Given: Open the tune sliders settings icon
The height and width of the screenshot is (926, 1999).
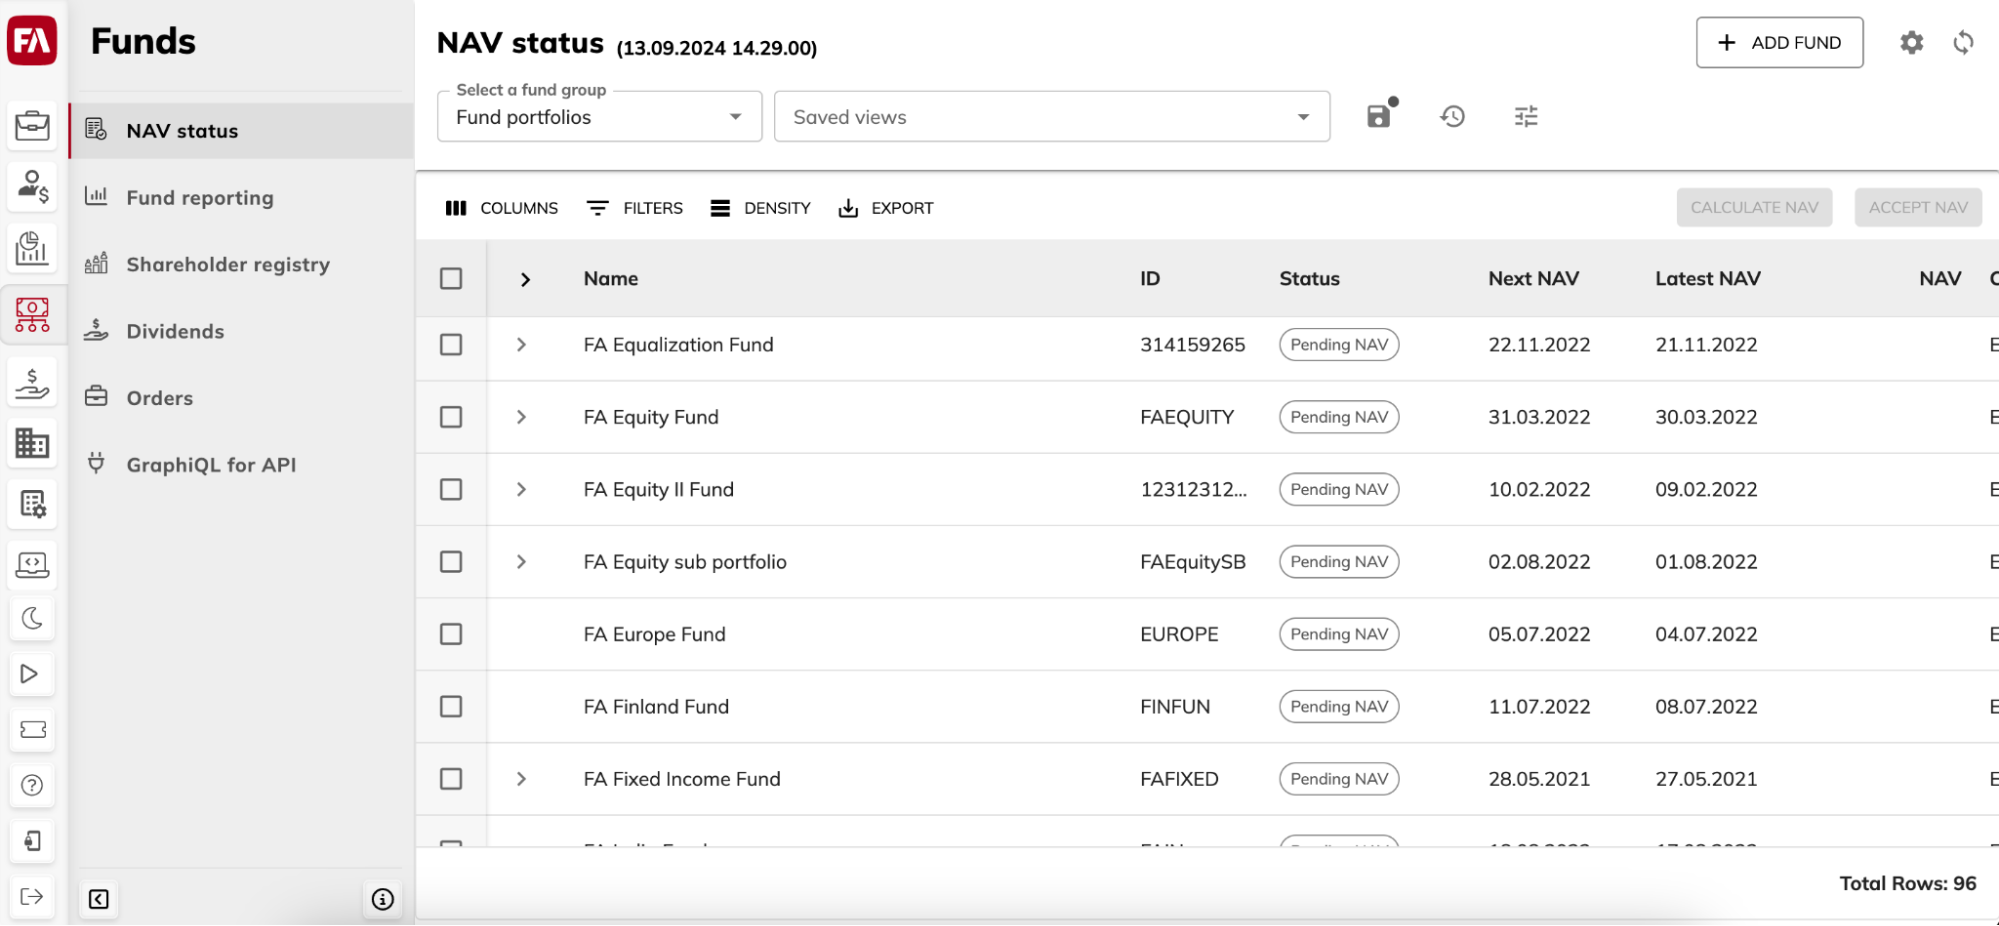Looking at the screenshot, I should point(1526,117).
